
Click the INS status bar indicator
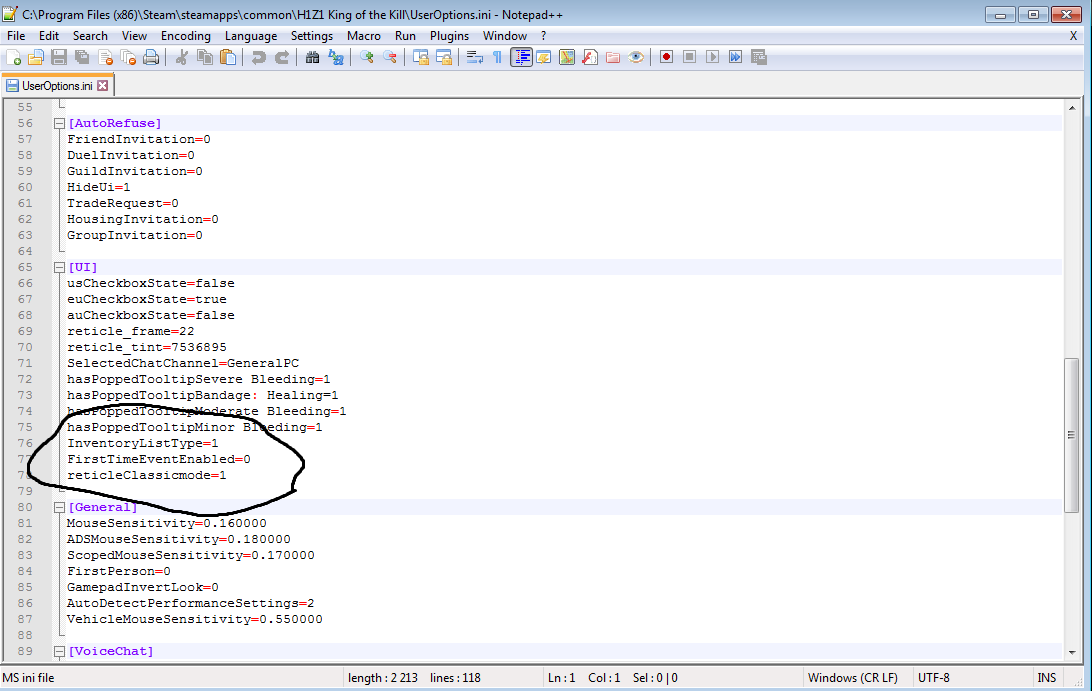tap(1046, 678)
